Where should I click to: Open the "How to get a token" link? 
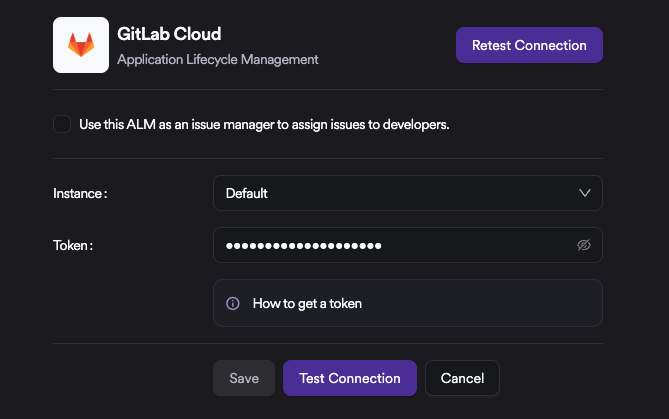point(307,303)
